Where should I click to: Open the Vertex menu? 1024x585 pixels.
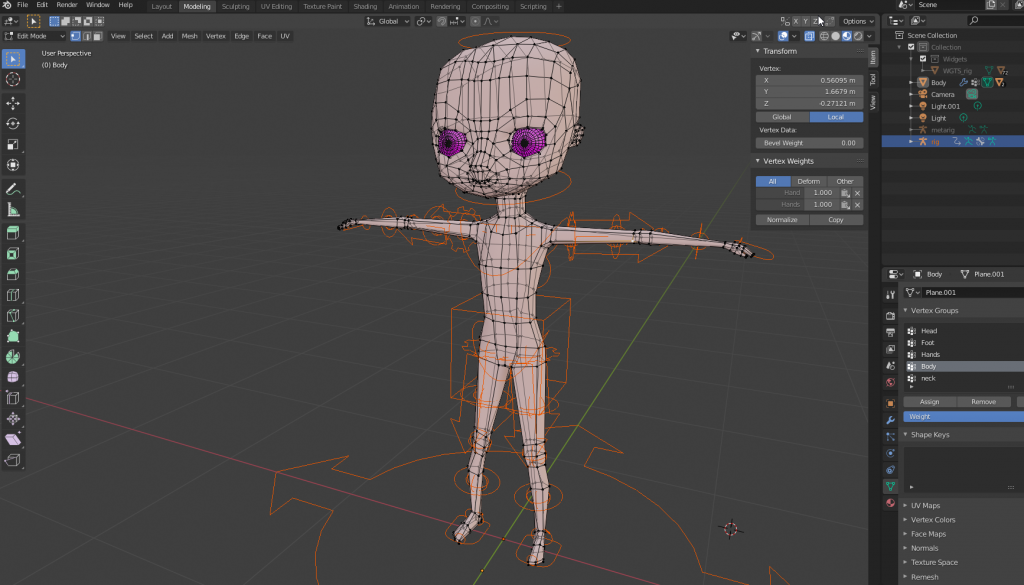(216, 37)
